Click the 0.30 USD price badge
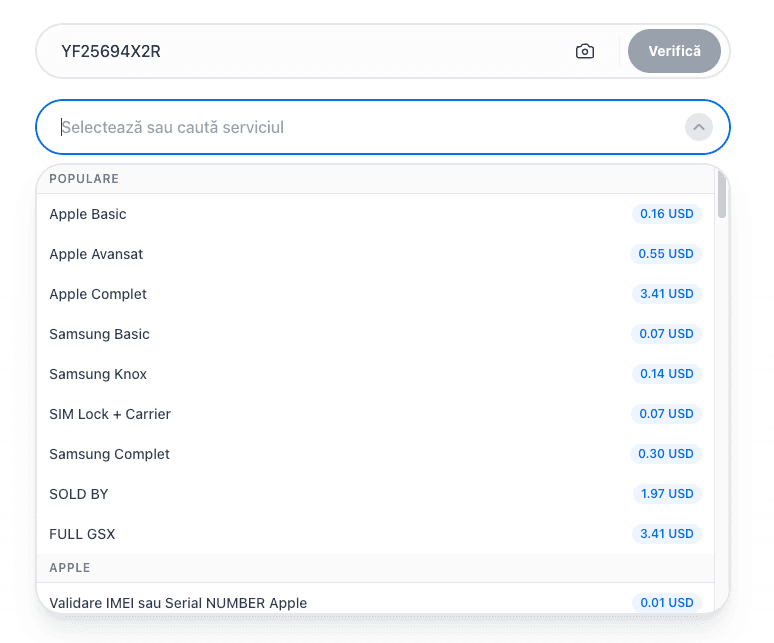 point(666,454)
